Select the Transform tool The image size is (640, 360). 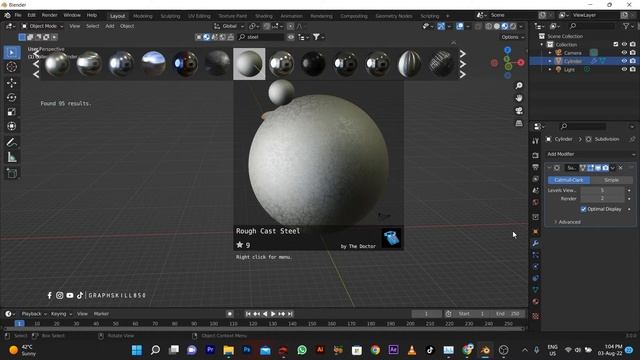tap(11, 126)
